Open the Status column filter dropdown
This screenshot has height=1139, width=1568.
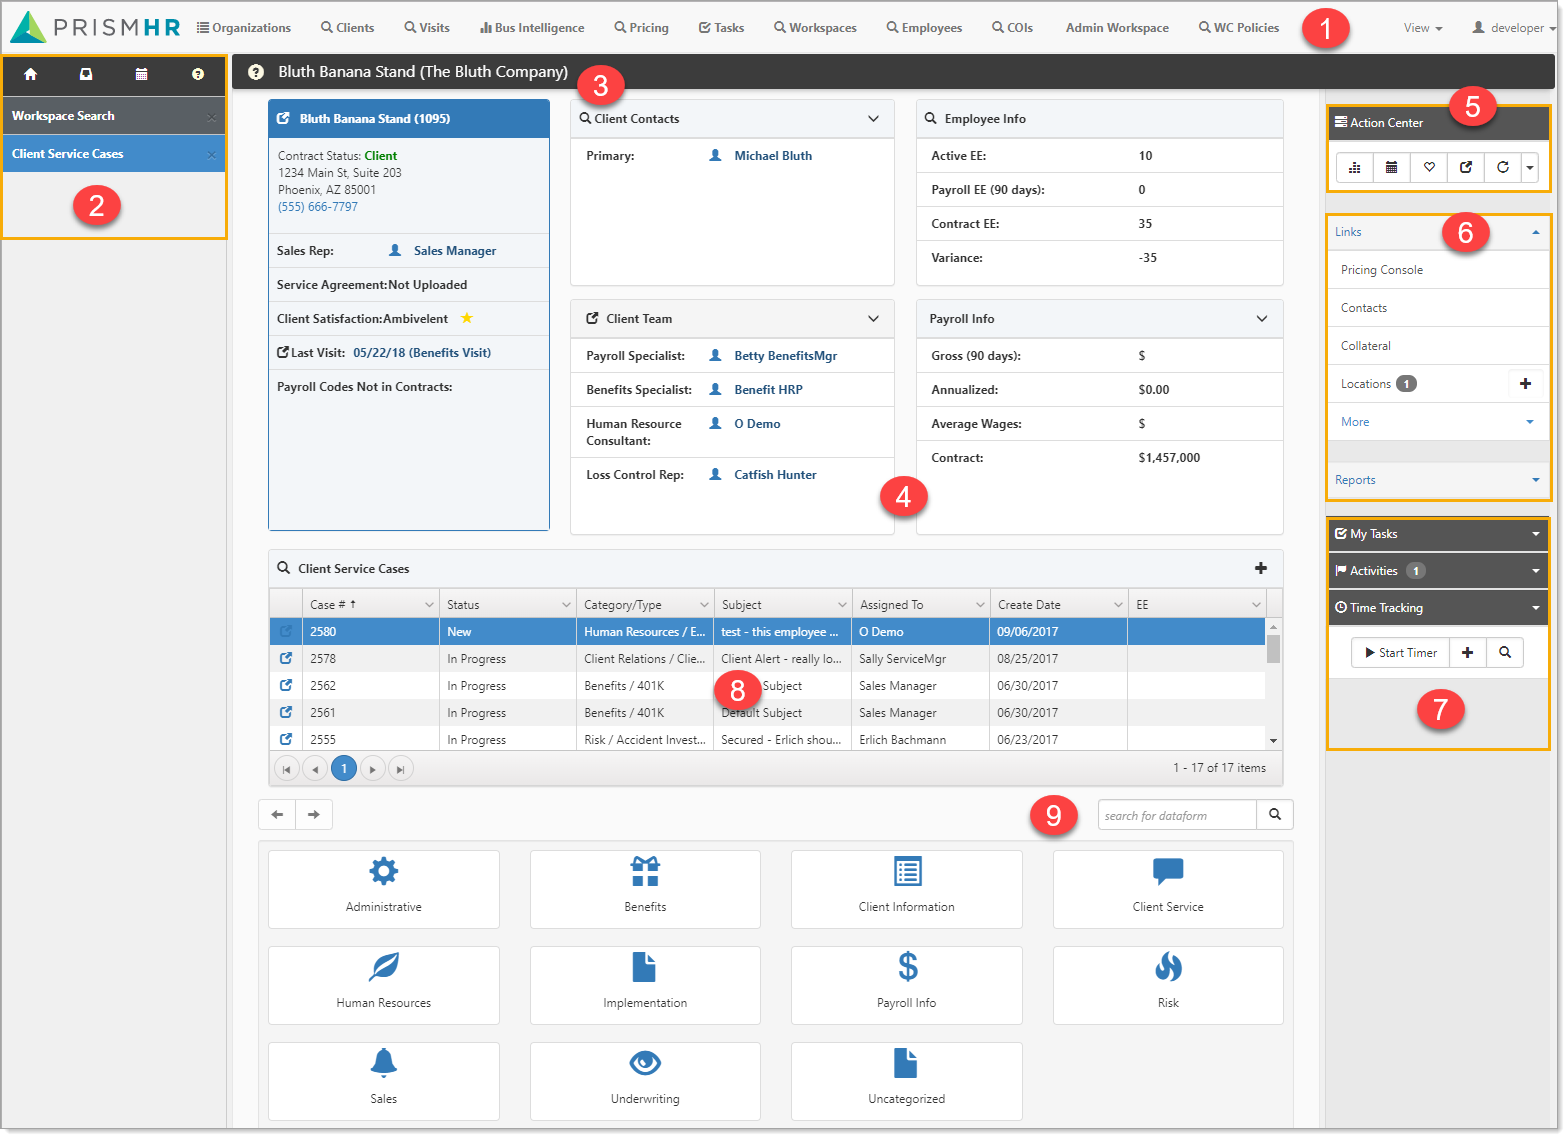click(565, 605)
